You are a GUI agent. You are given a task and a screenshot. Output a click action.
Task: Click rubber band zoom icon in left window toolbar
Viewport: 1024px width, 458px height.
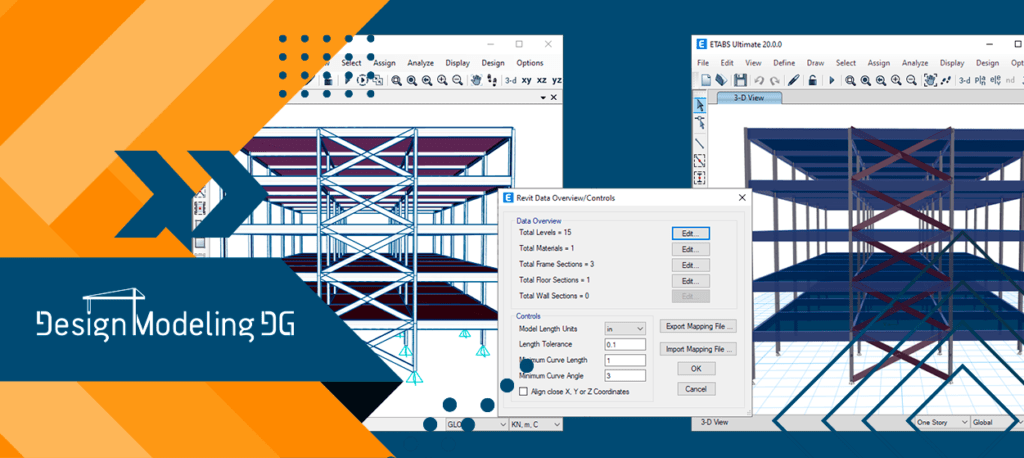point(396,80)
